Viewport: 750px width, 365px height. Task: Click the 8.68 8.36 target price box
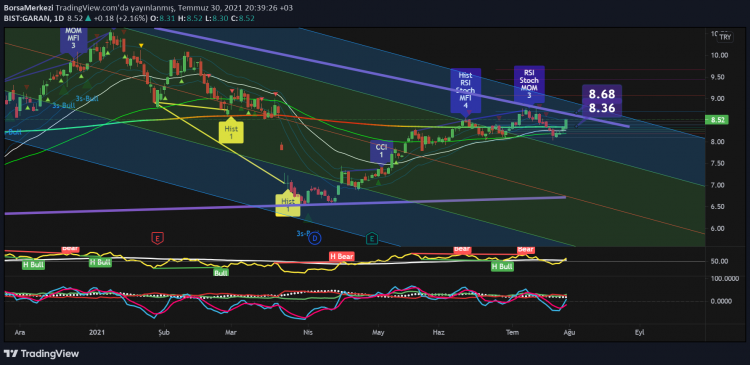click(x=602, y=101)
